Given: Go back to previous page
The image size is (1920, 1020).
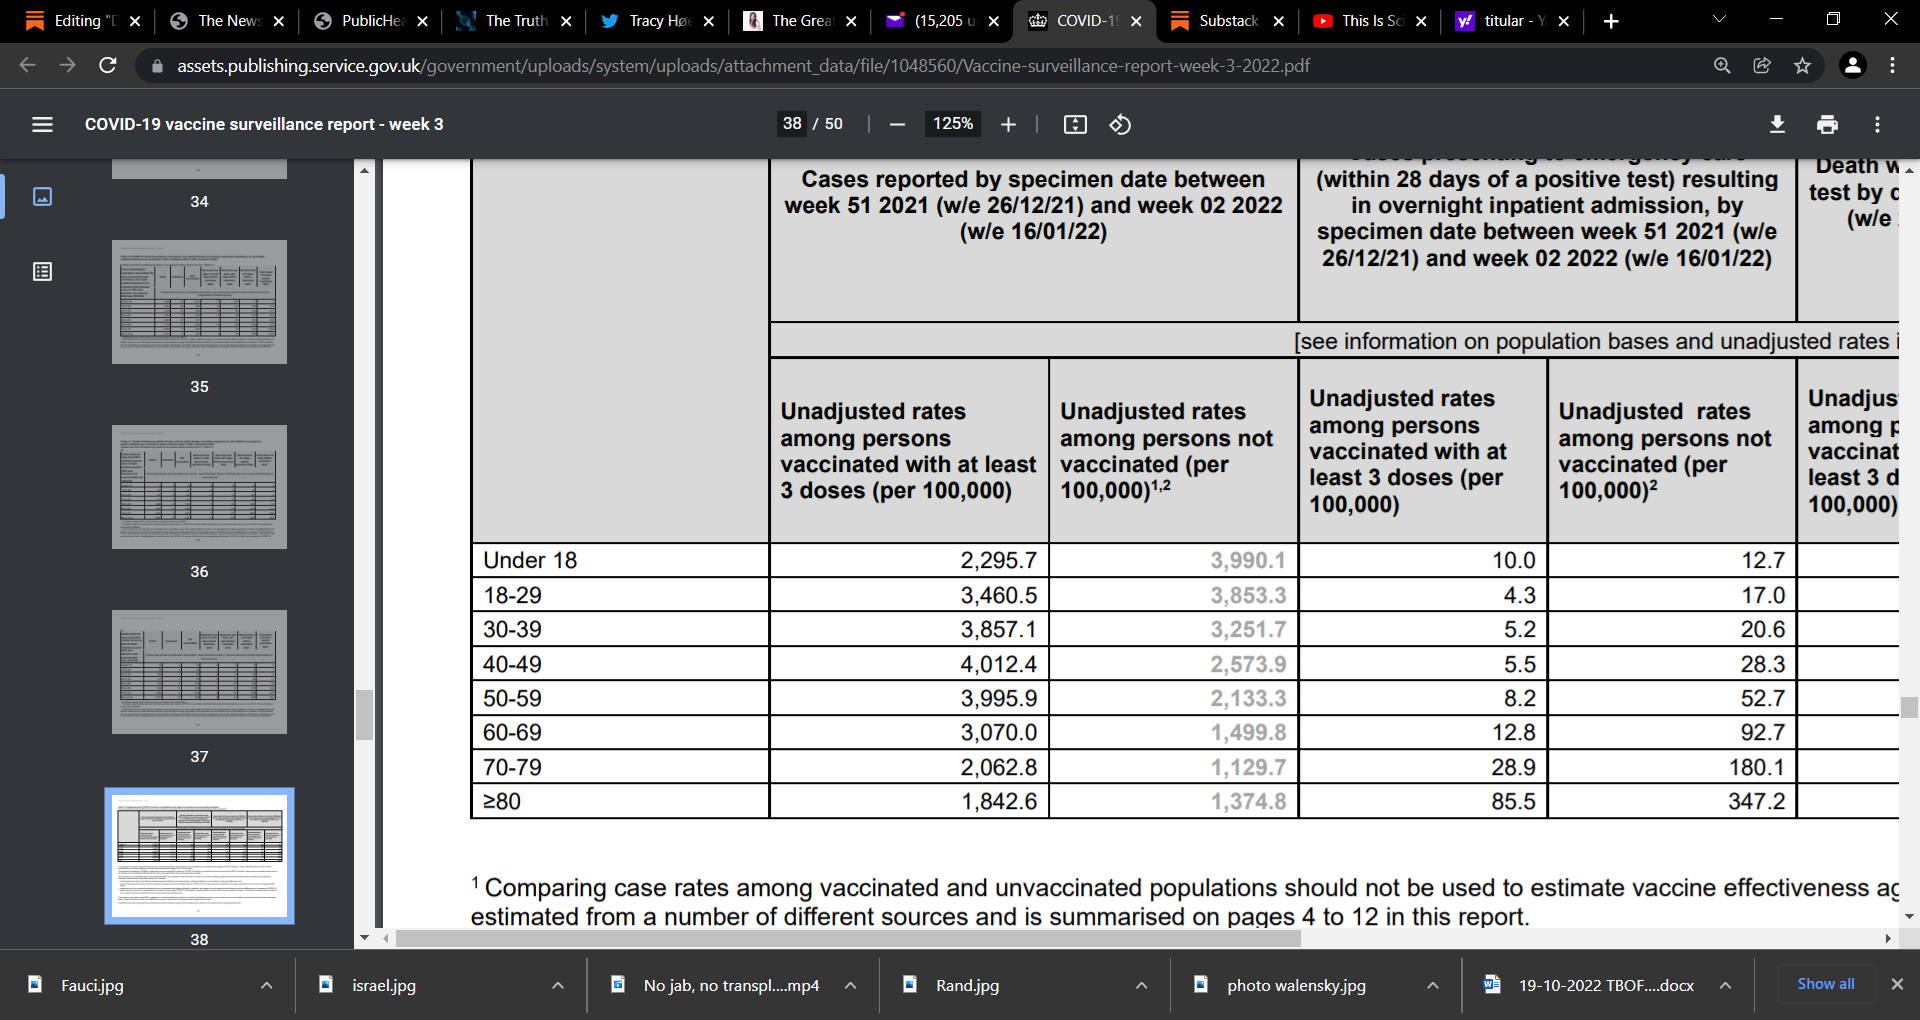Looking at the screenshot, I should tap(28, 65).
